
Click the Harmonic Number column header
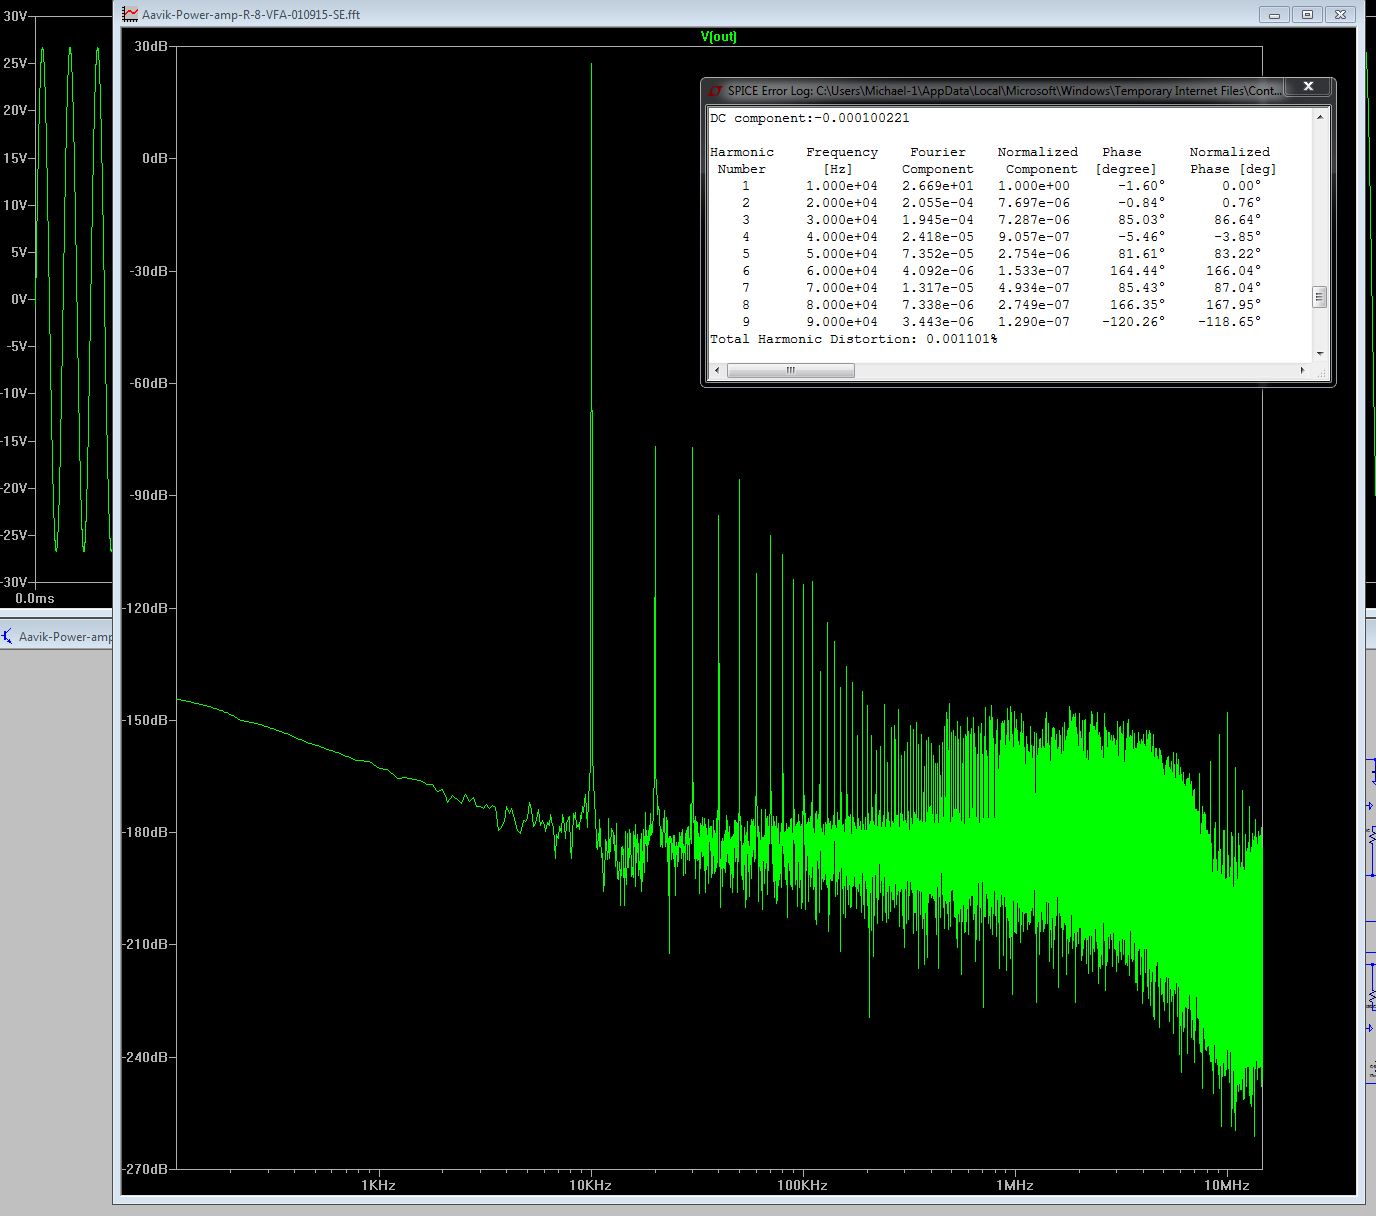coord(742,160)
